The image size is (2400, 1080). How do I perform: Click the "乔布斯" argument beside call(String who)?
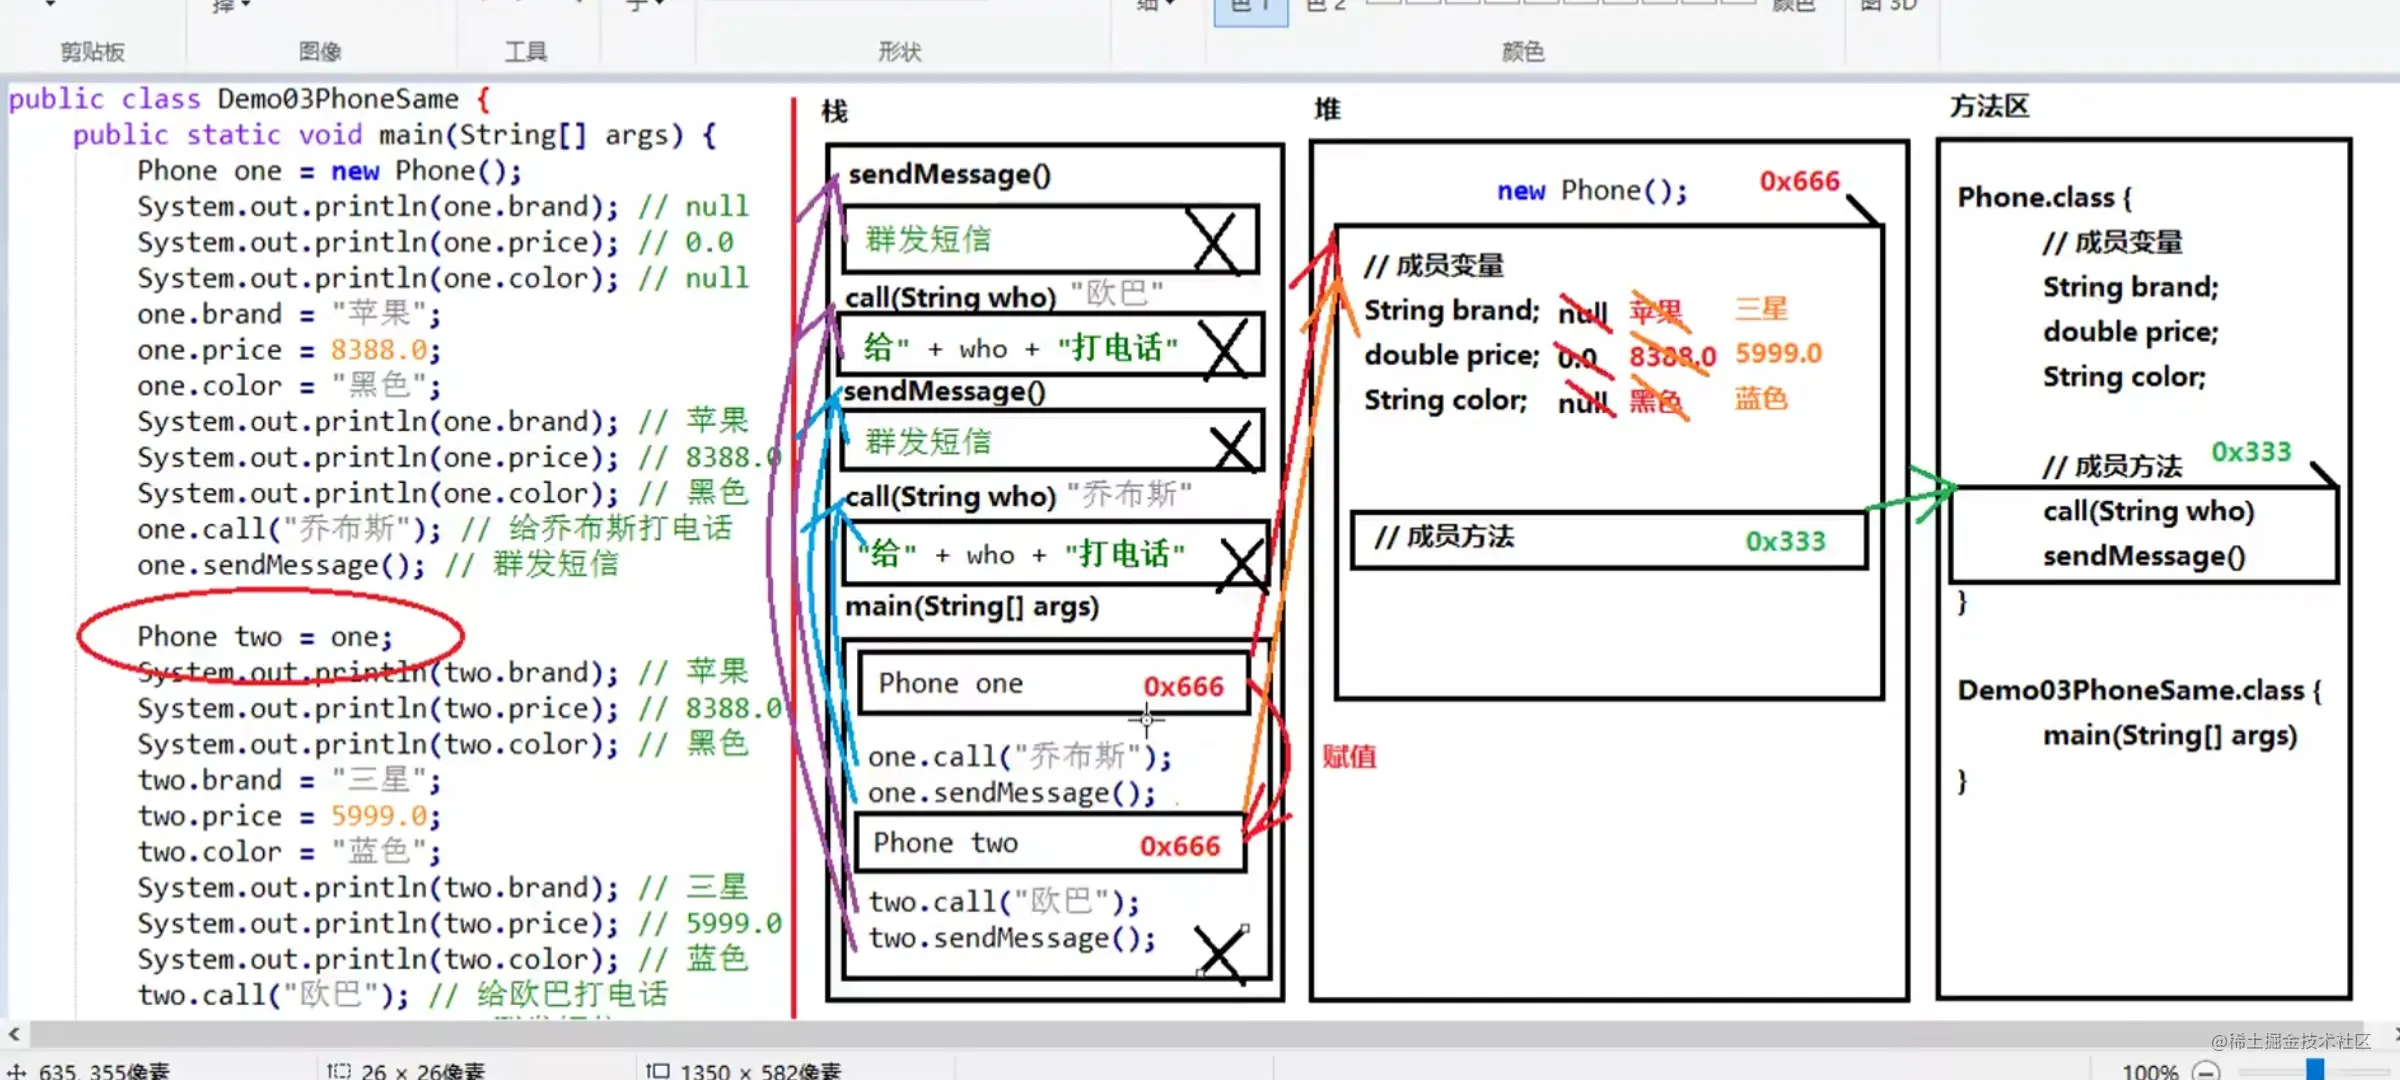pyautogui.click(x=1129, y=494)
